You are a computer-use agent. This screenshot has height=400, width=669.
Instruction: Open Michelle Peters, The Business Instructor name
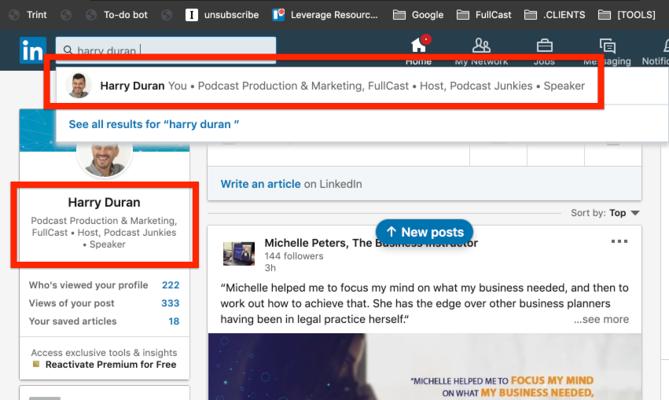point(371,243)
